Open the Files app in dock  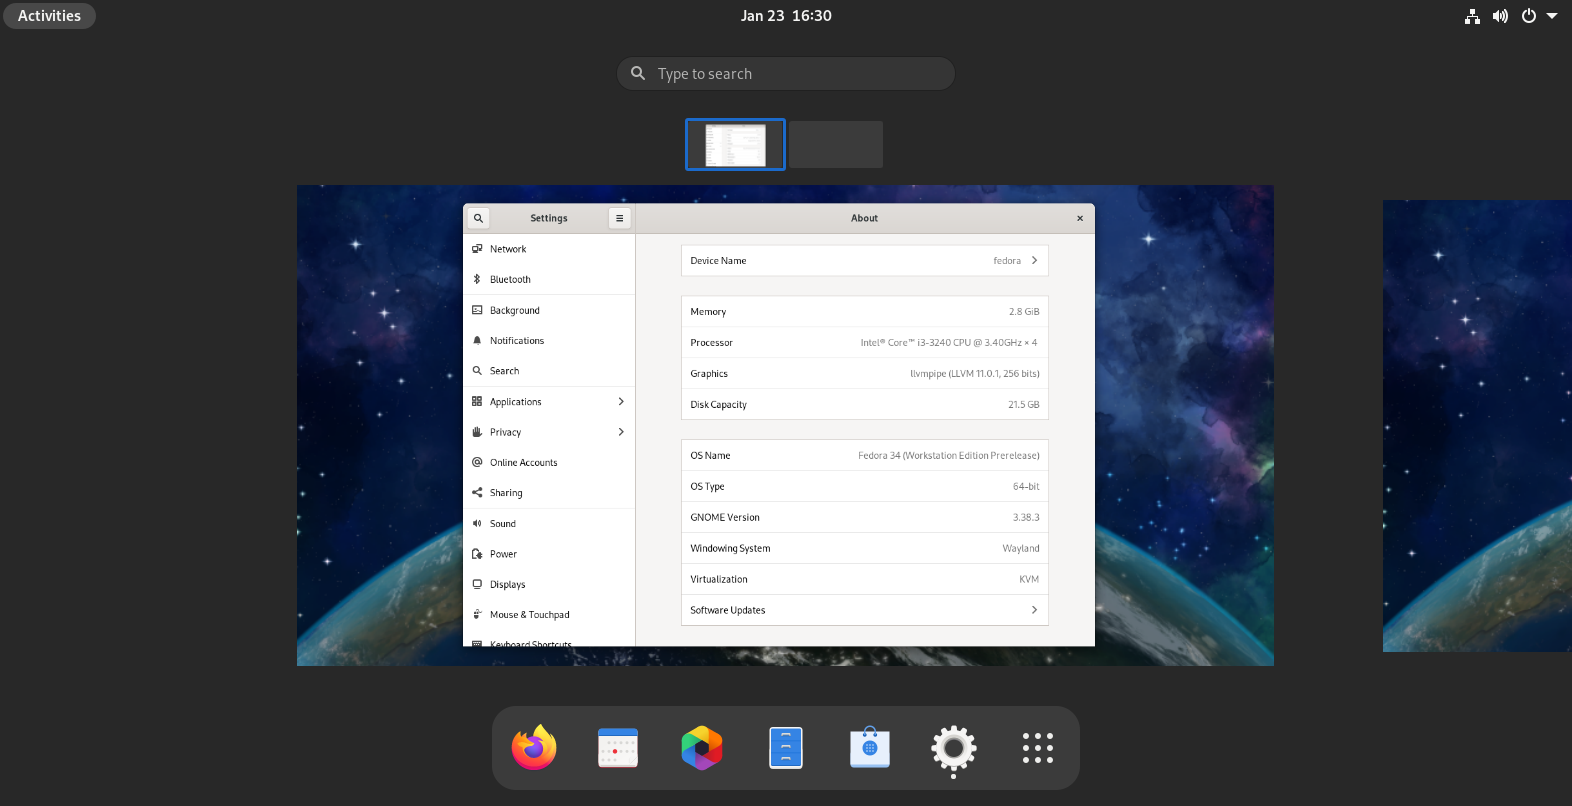click(x=786, y=748)
